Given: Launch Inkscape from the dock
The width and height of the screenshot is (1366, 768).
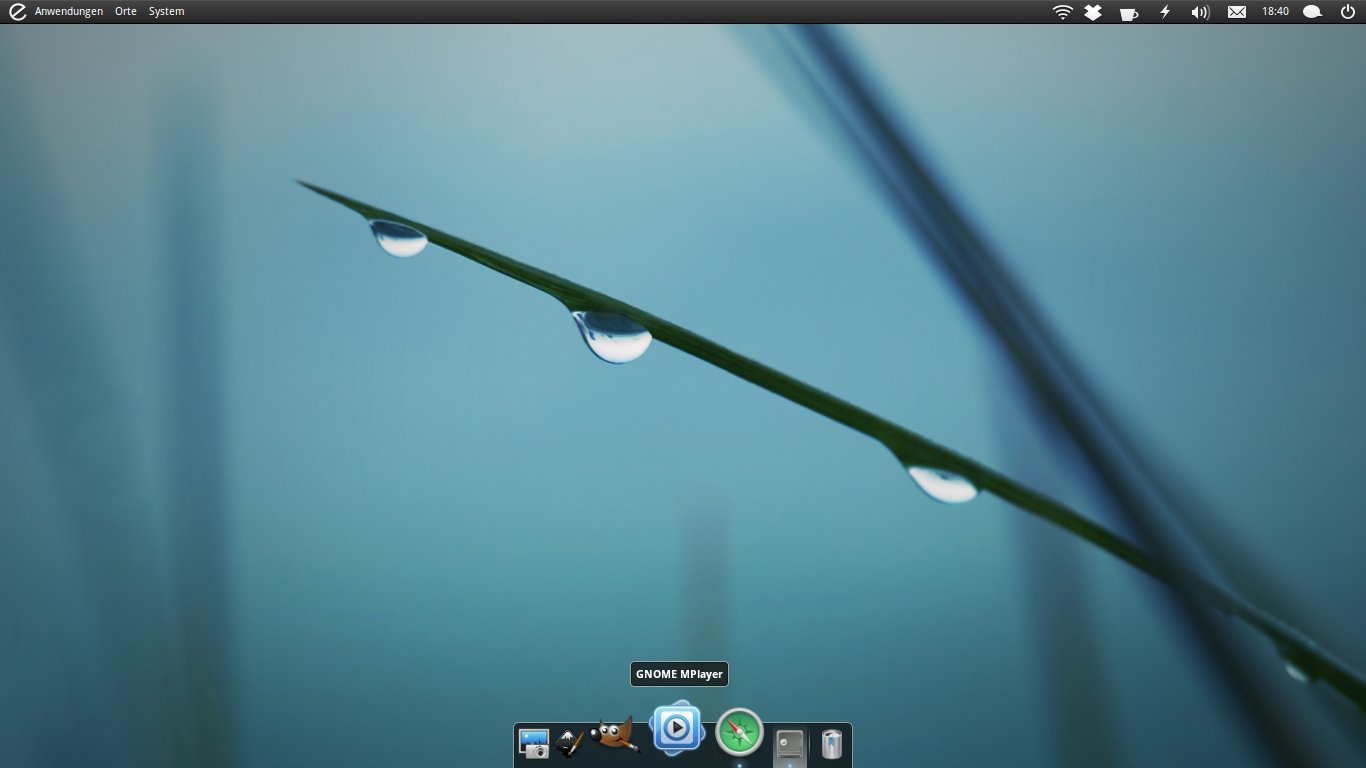Looking at the screenshot, I should point(569,744).
